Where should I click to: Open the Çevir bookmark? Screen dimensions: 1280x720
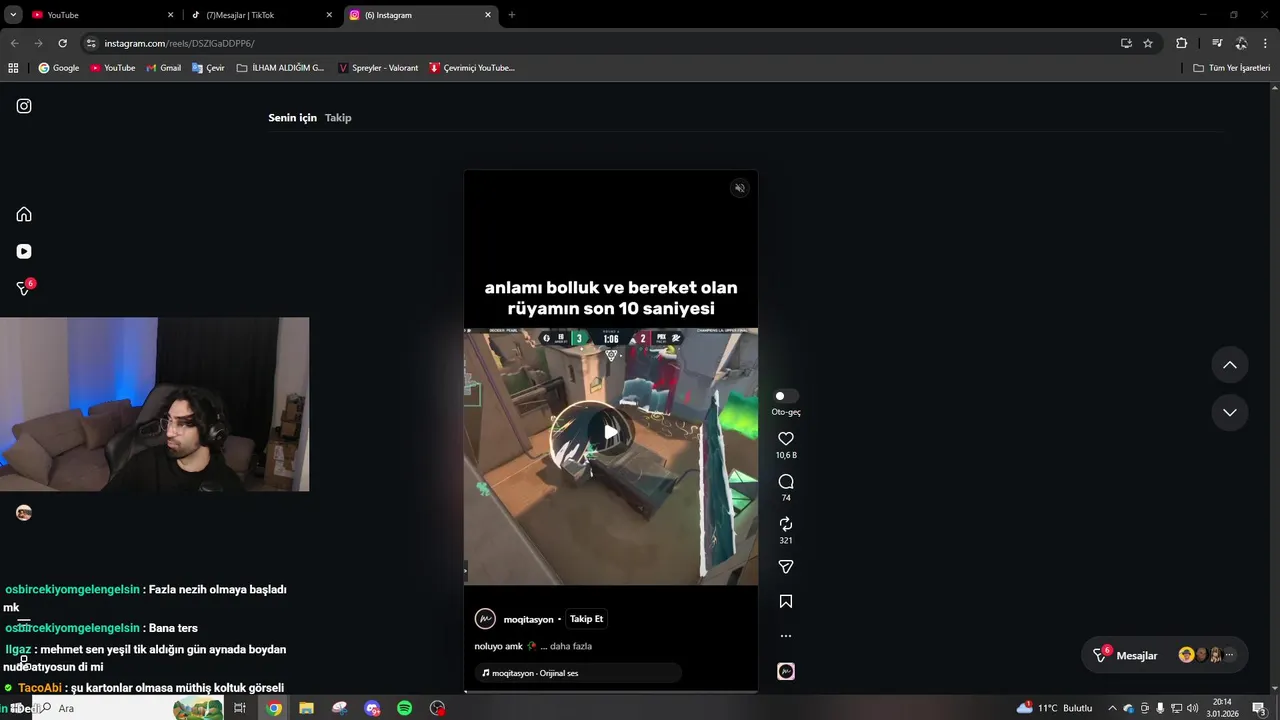[208, 68]
